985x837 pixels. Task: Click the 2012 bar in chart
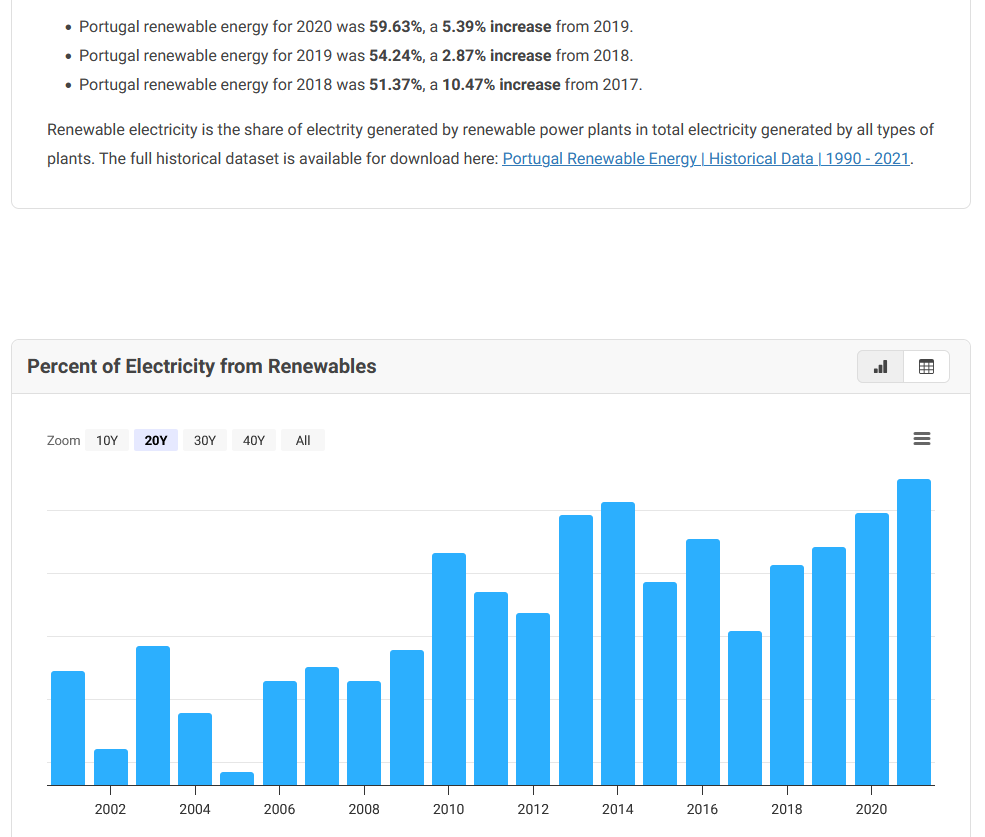[533, 699]
